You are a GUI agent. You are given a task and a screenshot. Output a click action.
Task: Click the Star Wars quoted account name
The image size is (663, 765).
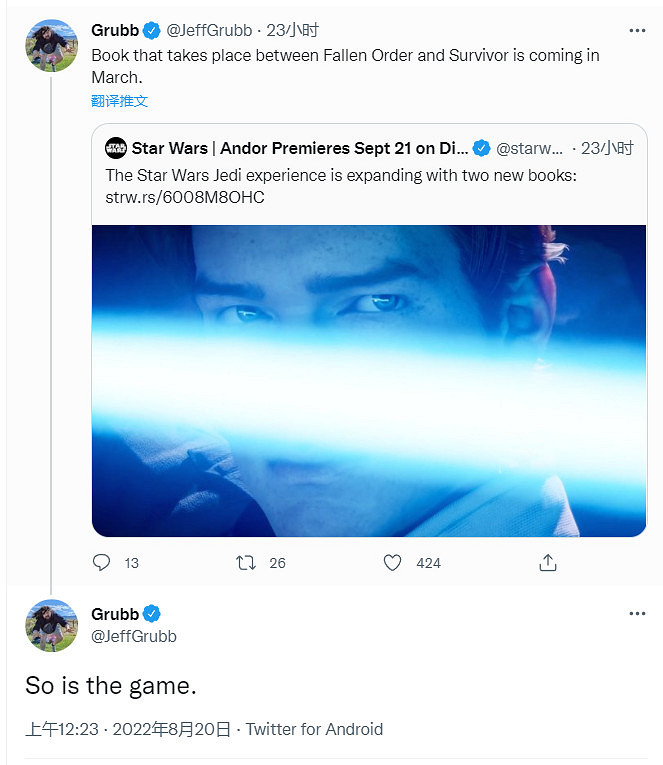[300, 148]
